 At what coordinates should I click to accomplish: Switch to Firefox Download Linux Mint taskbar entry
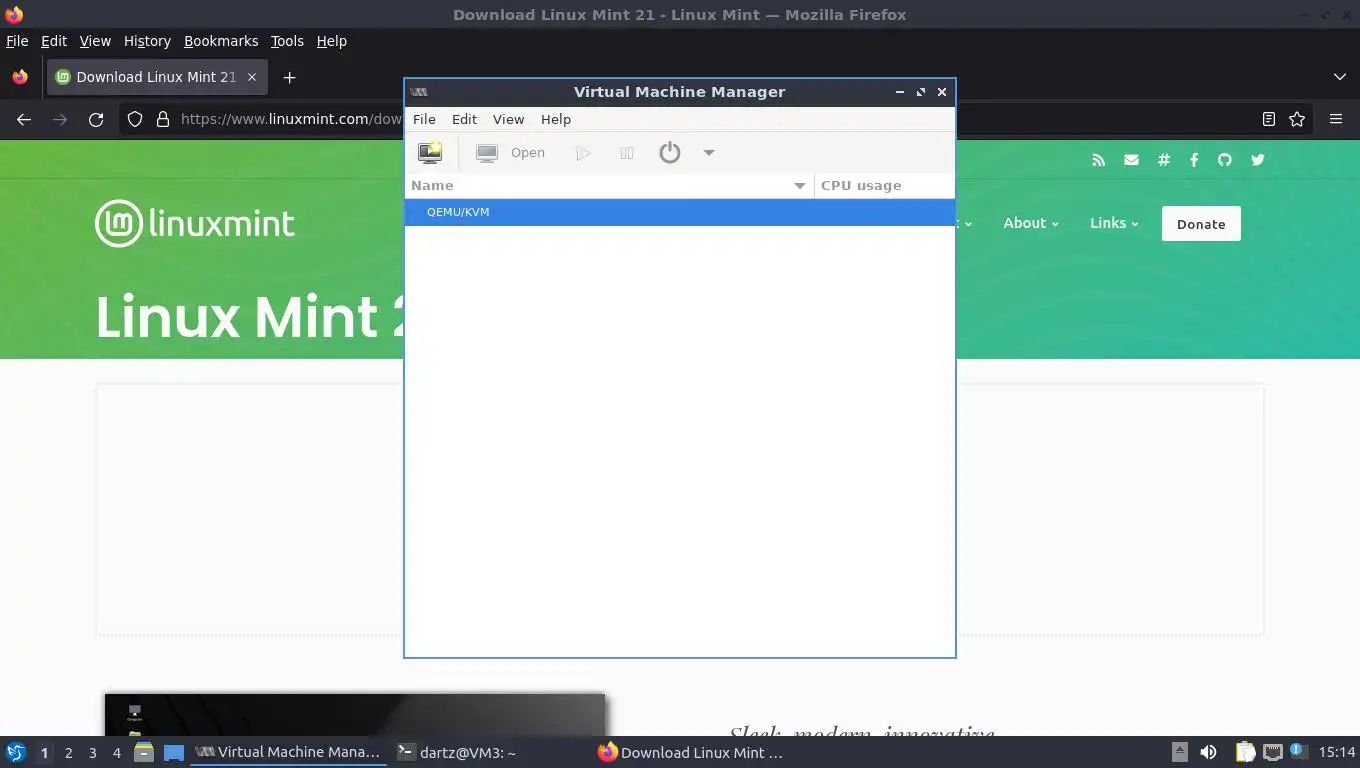691,752
